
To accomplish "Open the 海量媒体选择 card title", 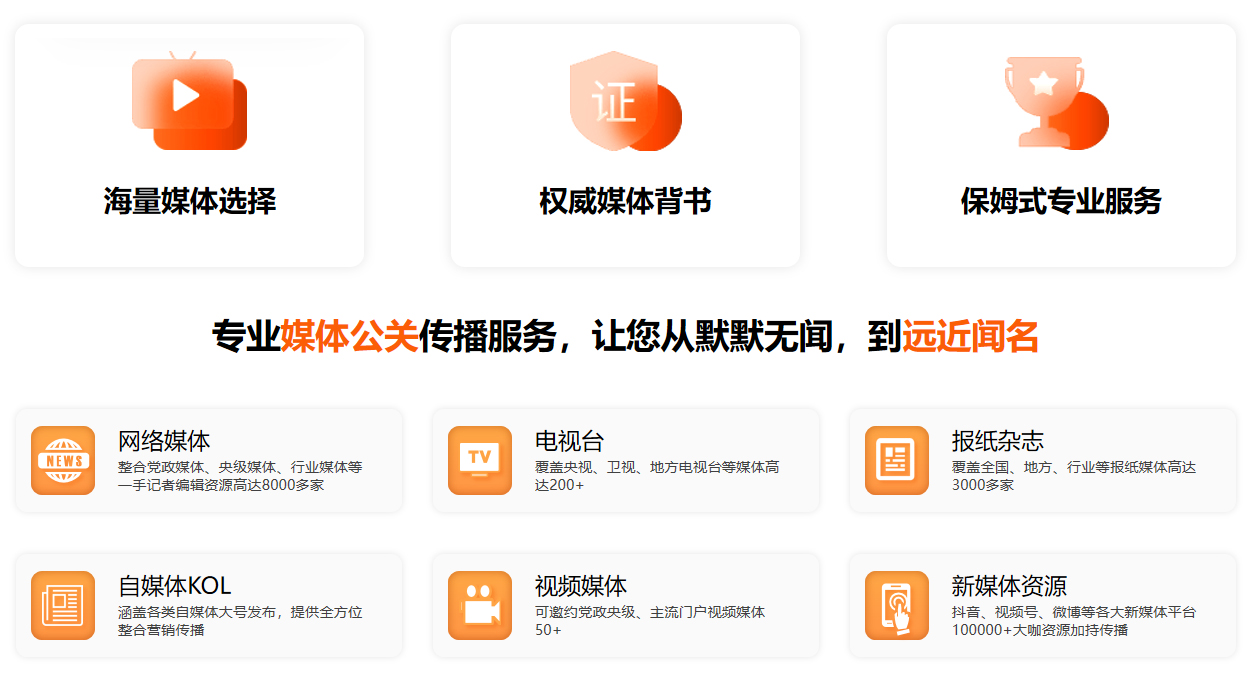I will (189, 201).
